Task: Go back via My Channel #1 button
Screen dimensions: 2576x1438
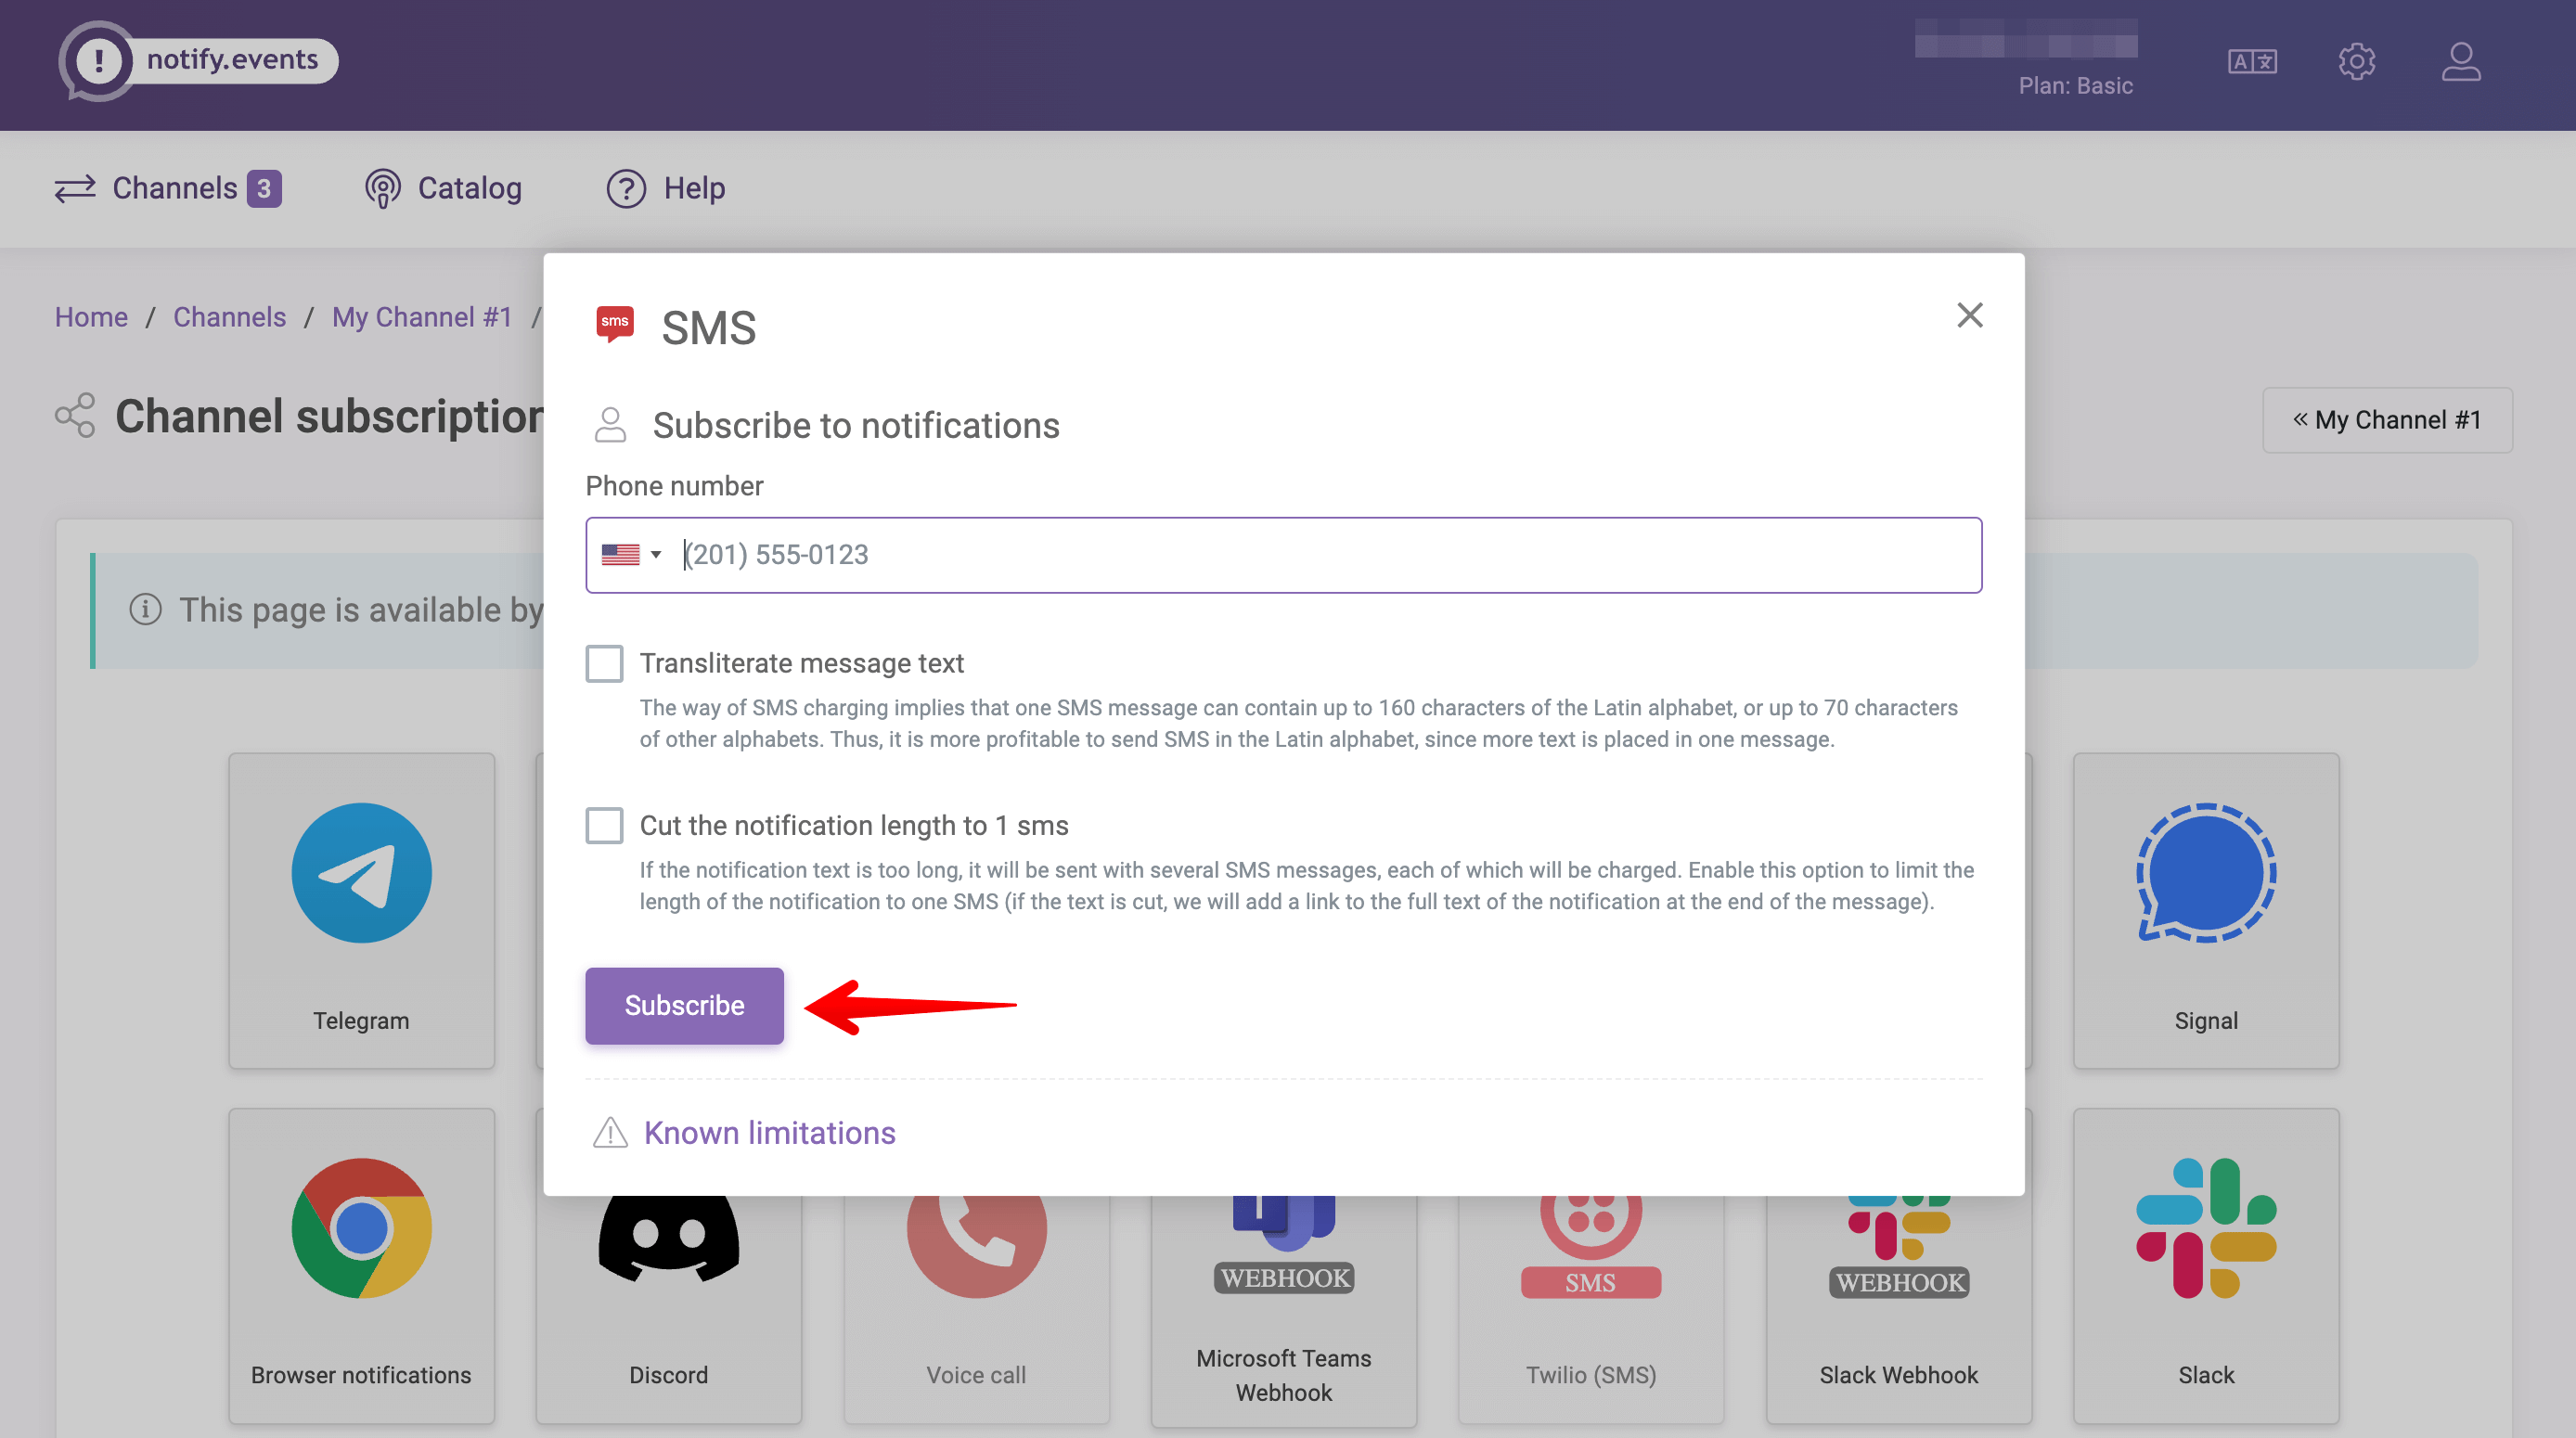Action: [2386, 420]
